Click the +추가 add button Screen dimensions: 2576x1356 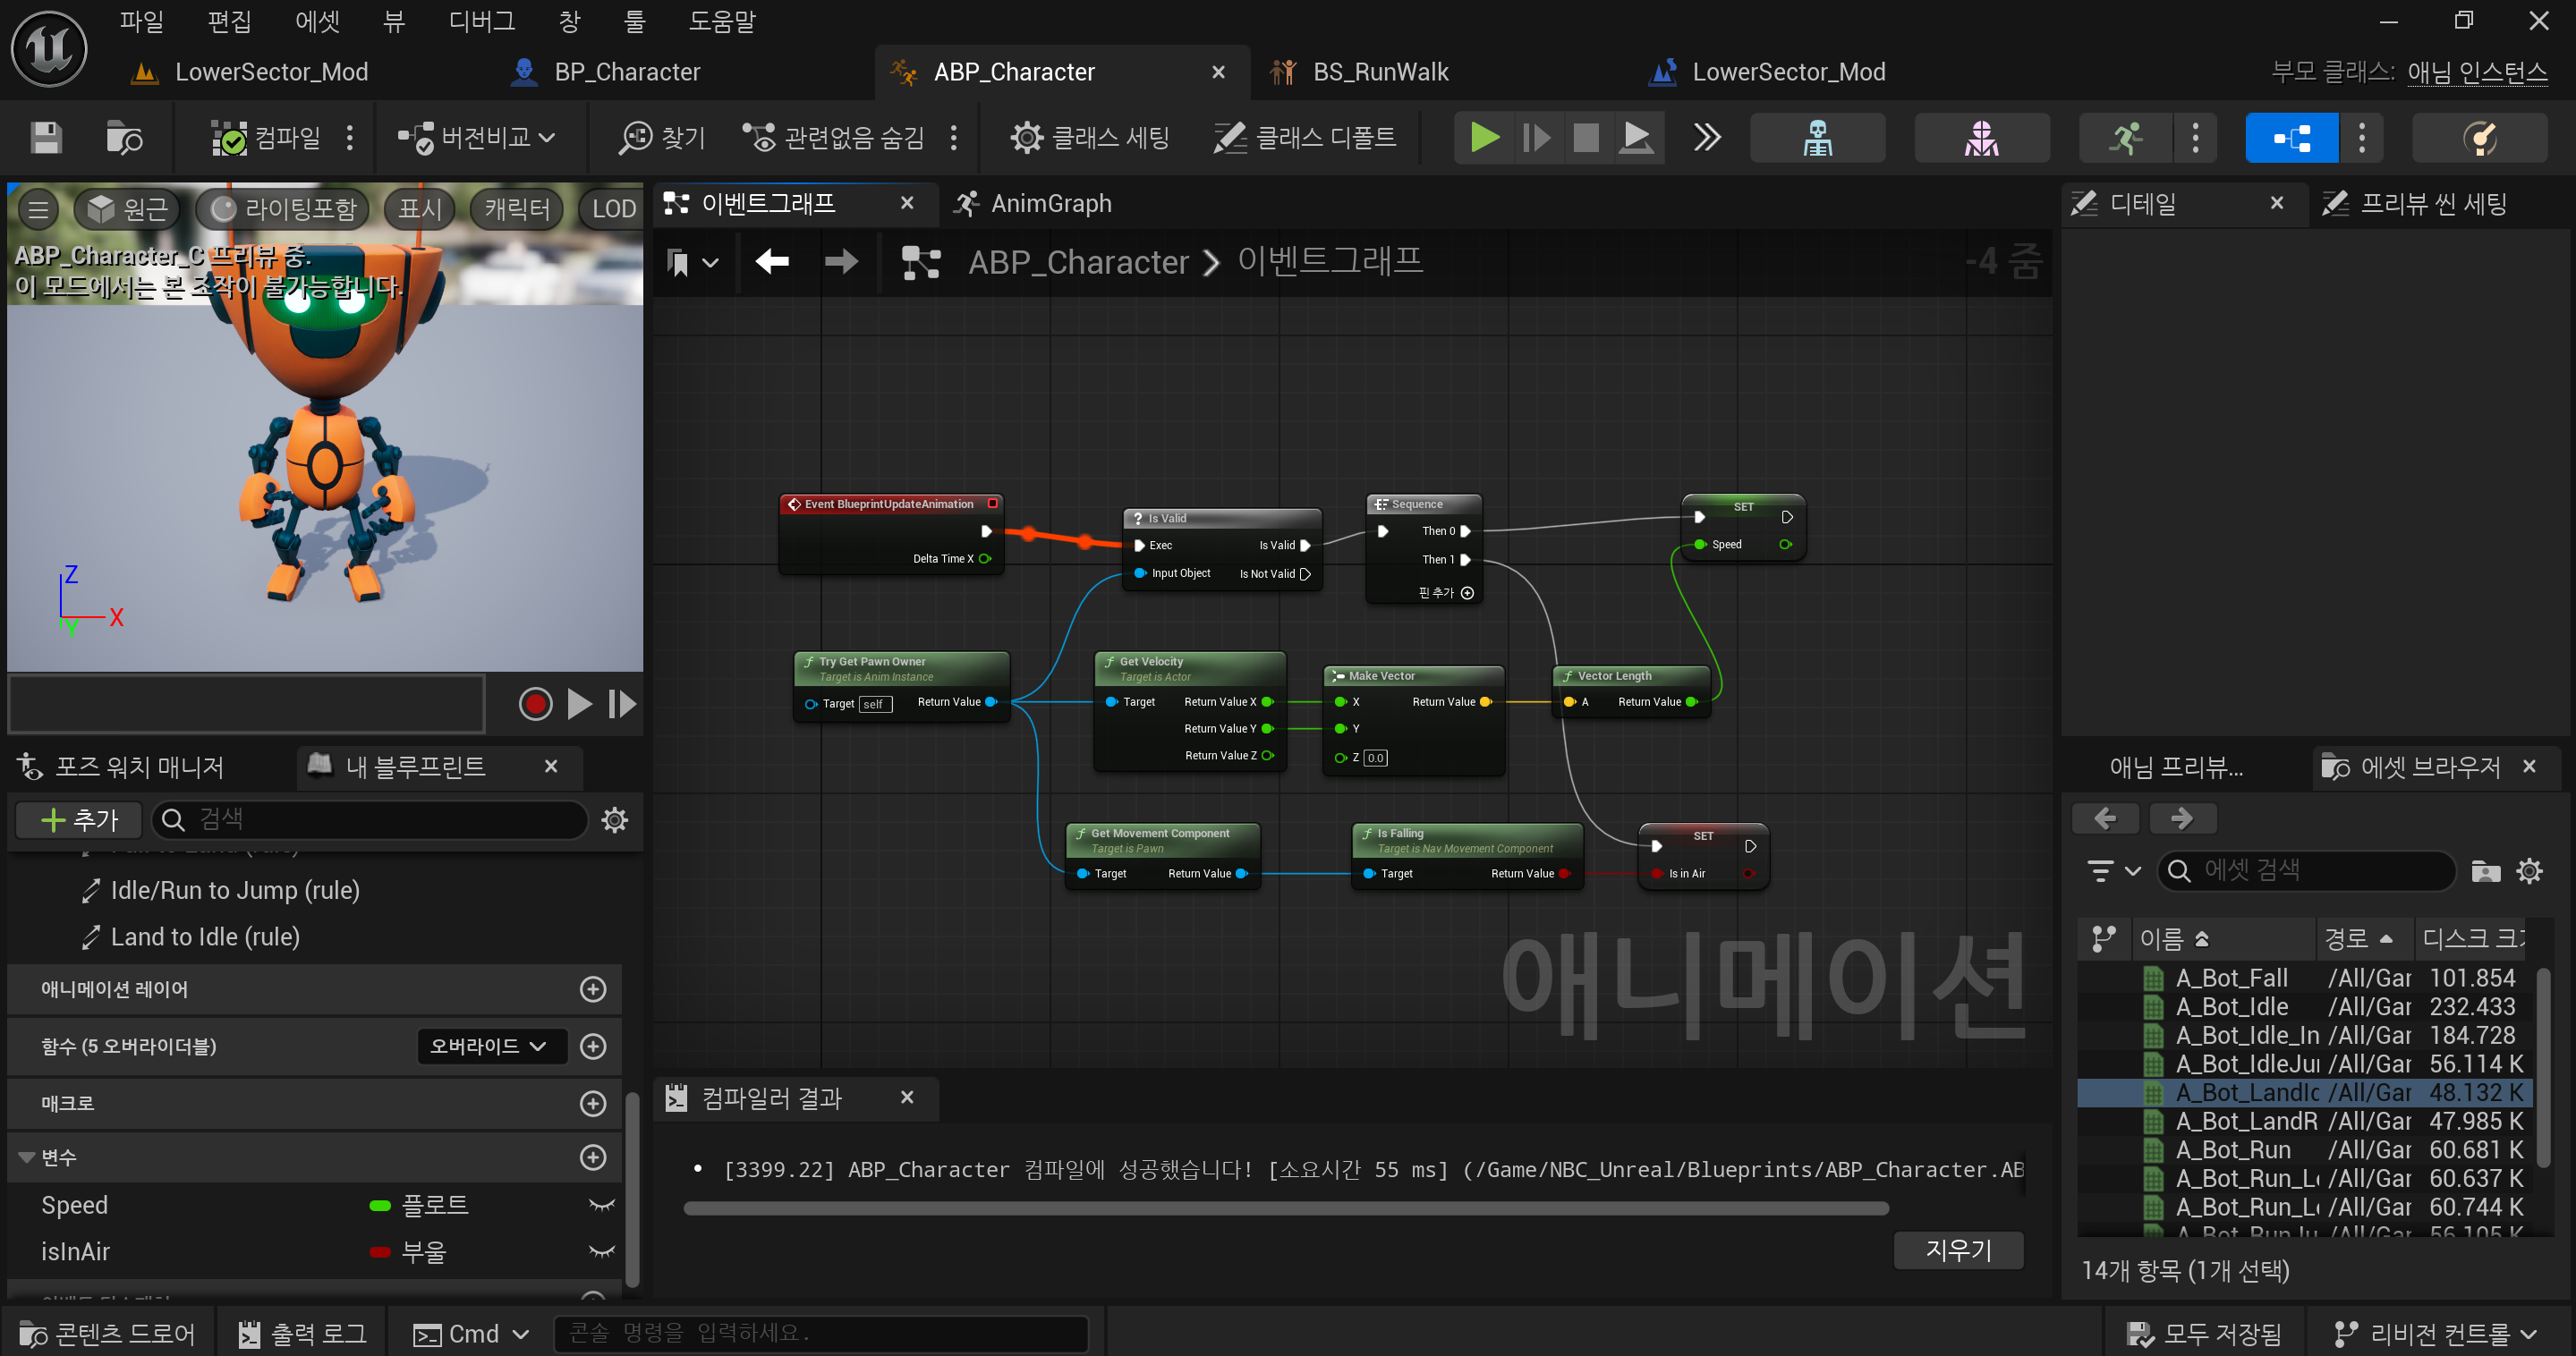(80, 820)
